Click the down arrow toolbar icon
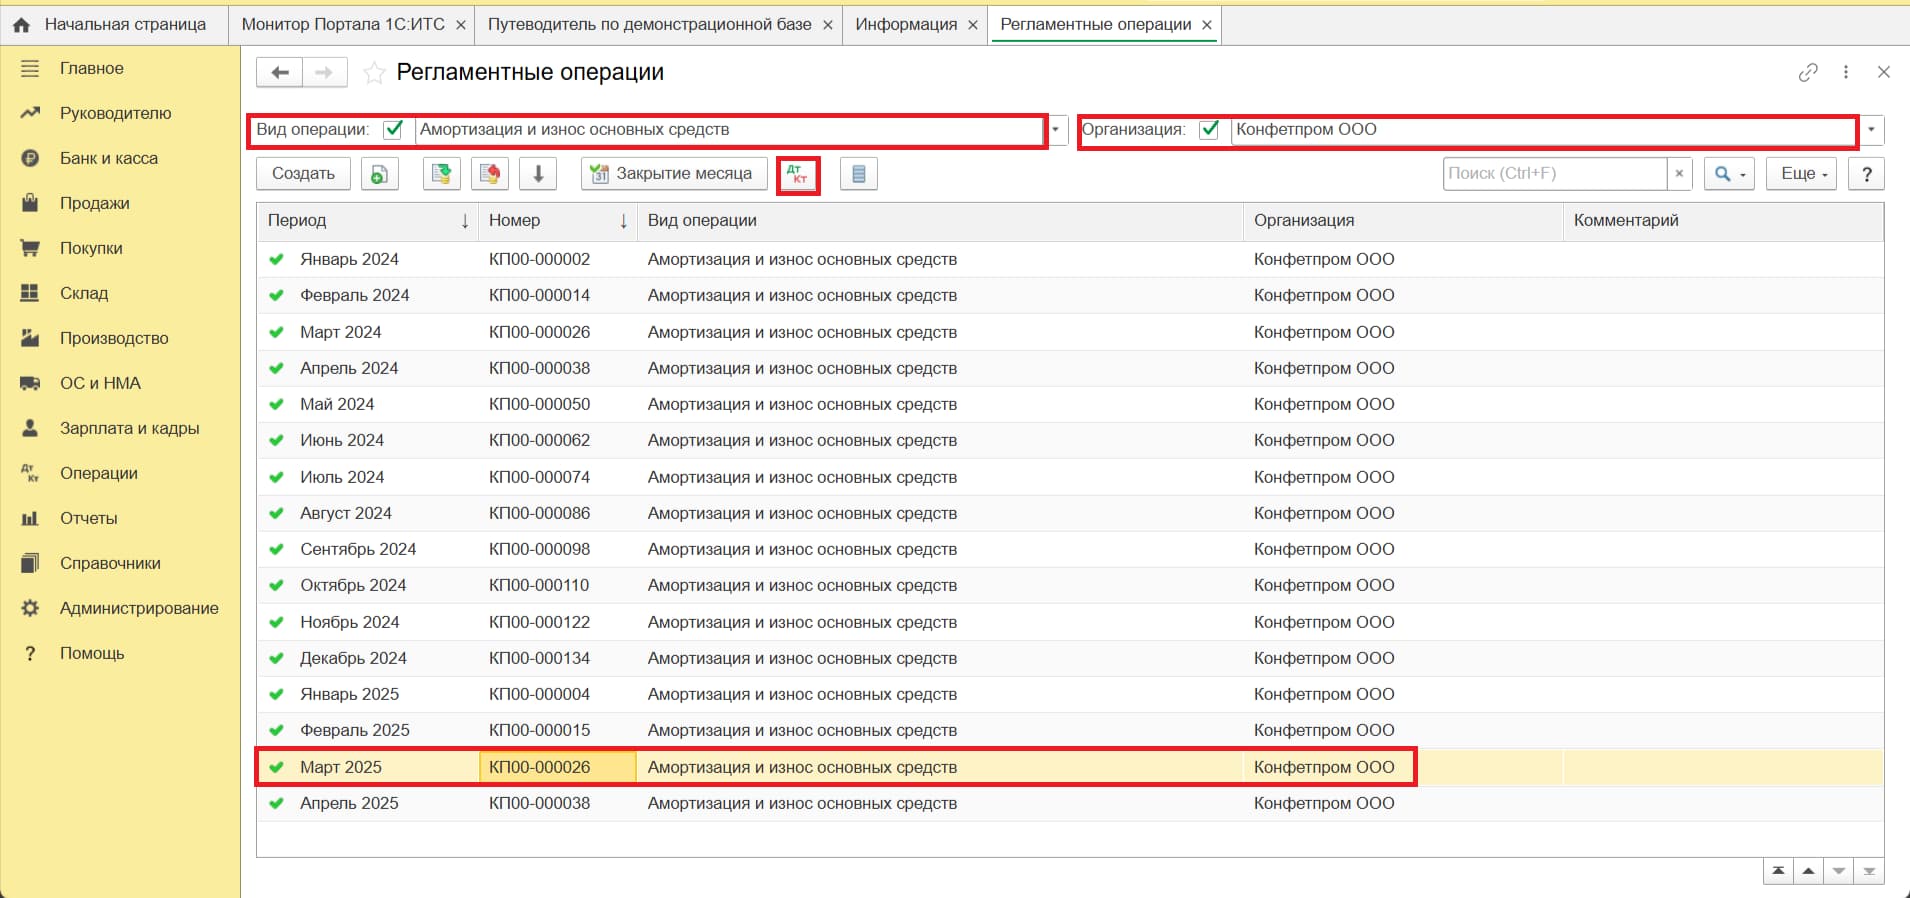Screen dimensions: 1910x898 [538, 174]
